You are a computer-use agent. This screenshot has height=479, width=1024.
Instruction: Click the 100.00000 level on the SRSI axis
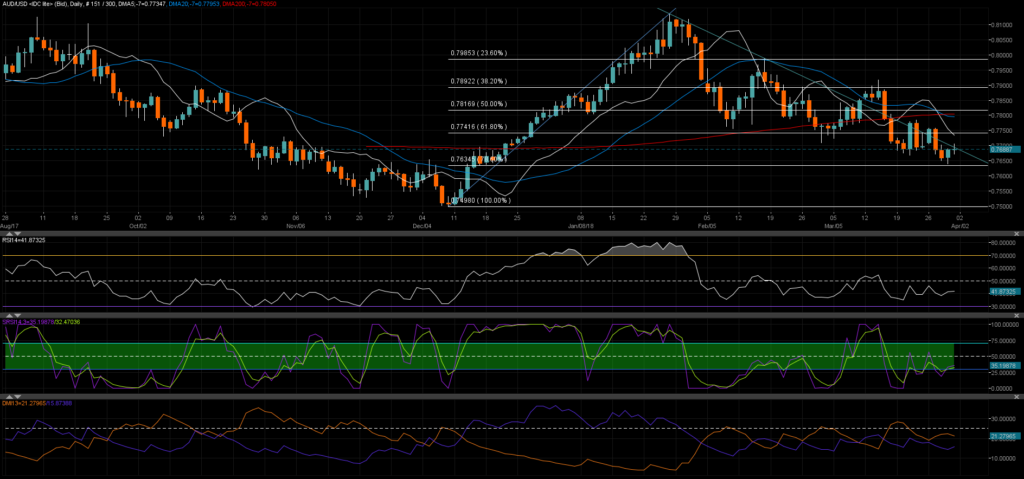click(1005, 324)
